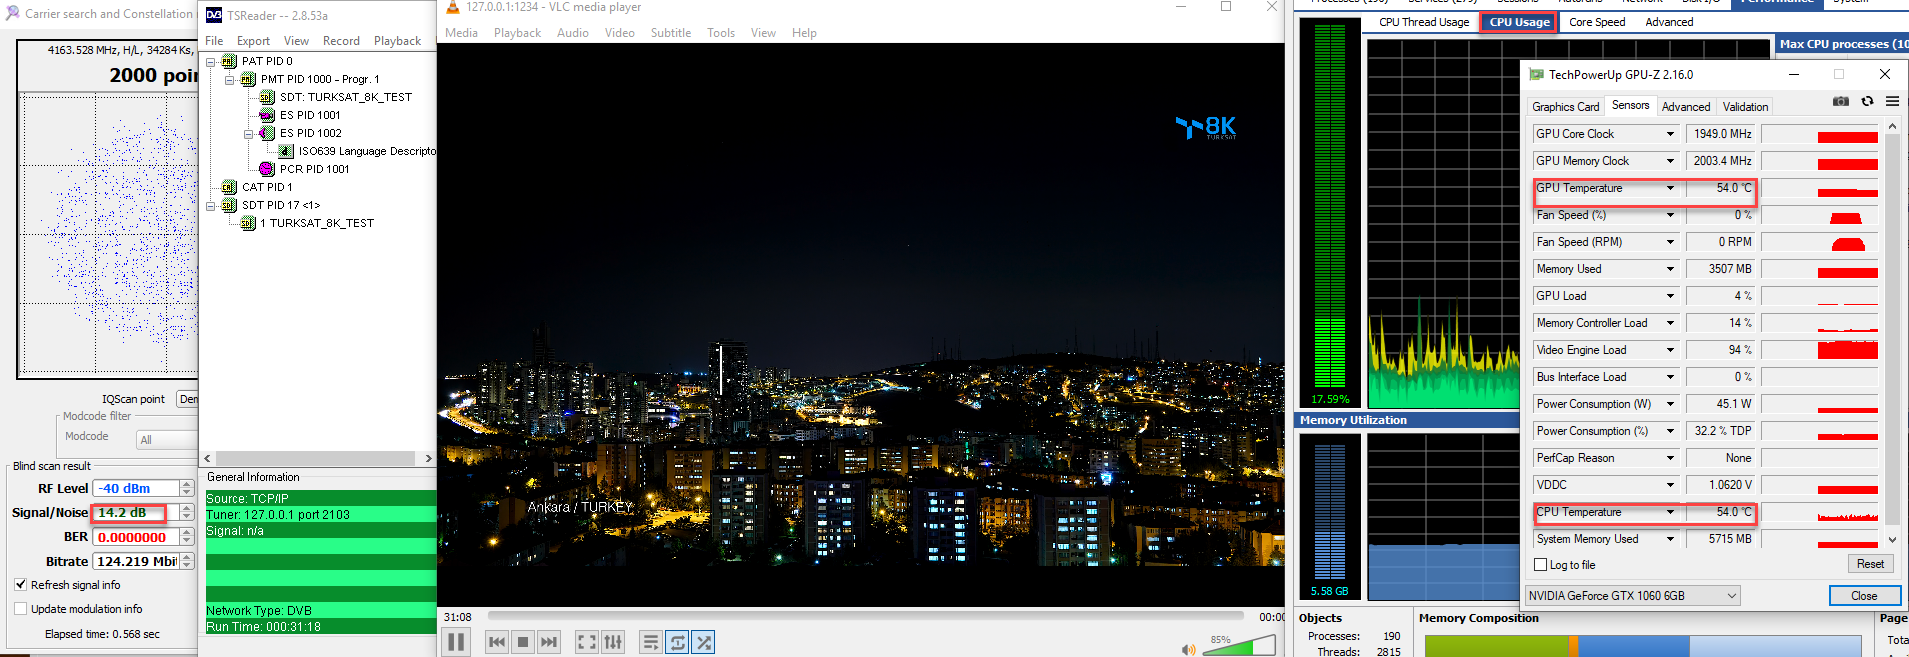Open GPU Temperature sensor dropdown
Viewport: 1909px width, 657px height.
[x=1670, y=188]
